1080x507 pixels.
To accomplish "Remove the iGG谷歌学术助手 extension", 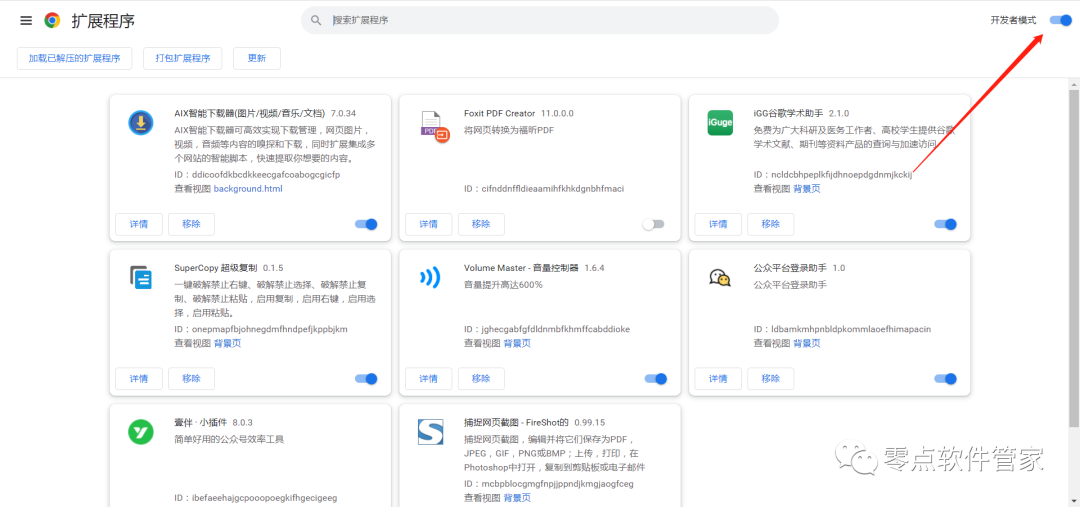I will (771, 224).
